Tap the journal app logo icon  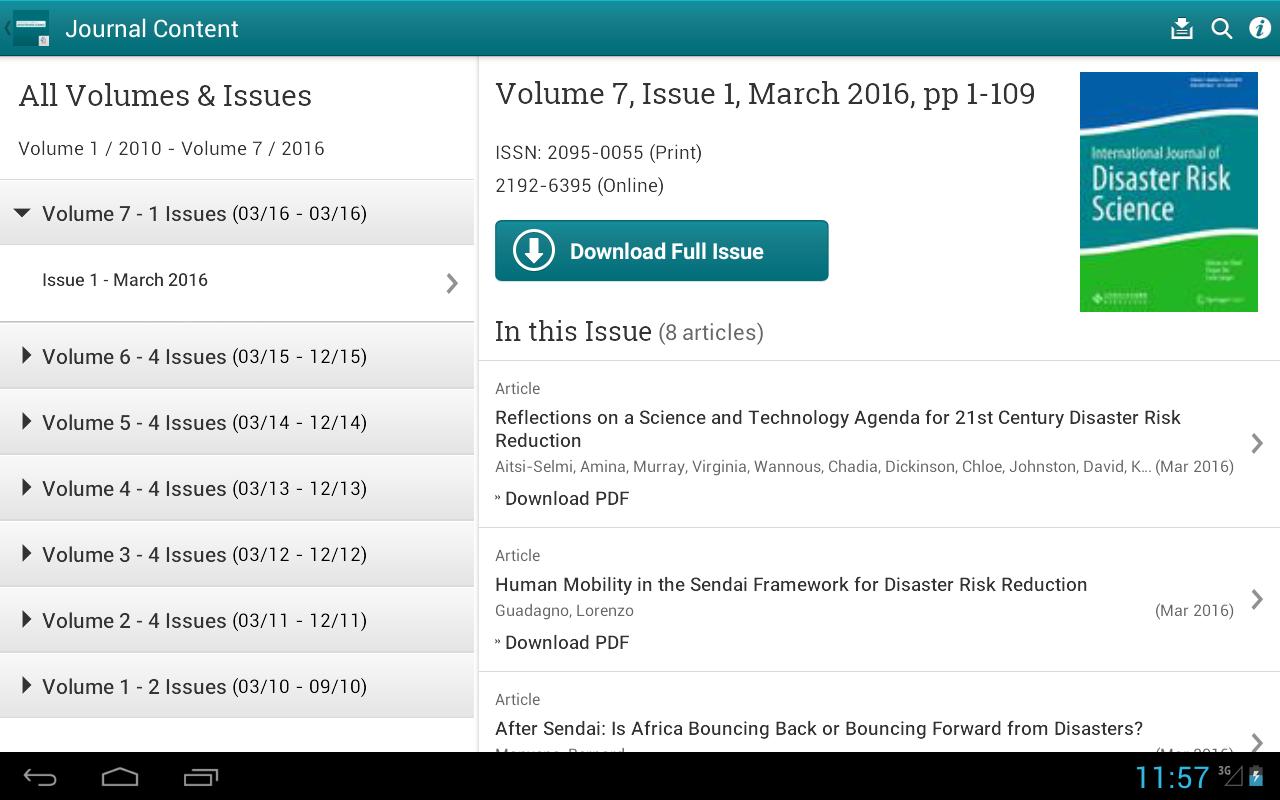click(31, 28)
